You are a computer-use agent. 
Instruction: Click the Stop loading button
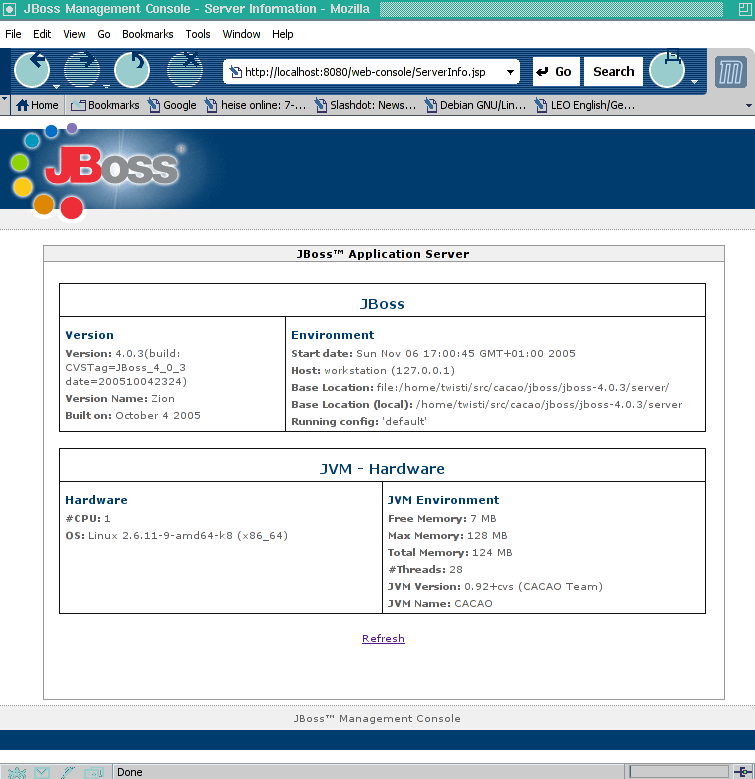point(185,70)
